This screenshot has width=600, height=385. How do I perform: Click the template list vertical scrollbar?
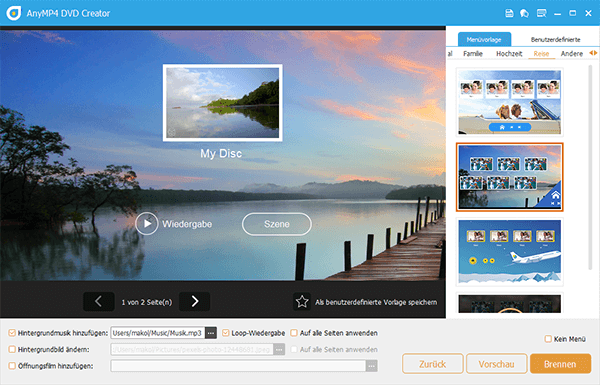click(590, 167)
